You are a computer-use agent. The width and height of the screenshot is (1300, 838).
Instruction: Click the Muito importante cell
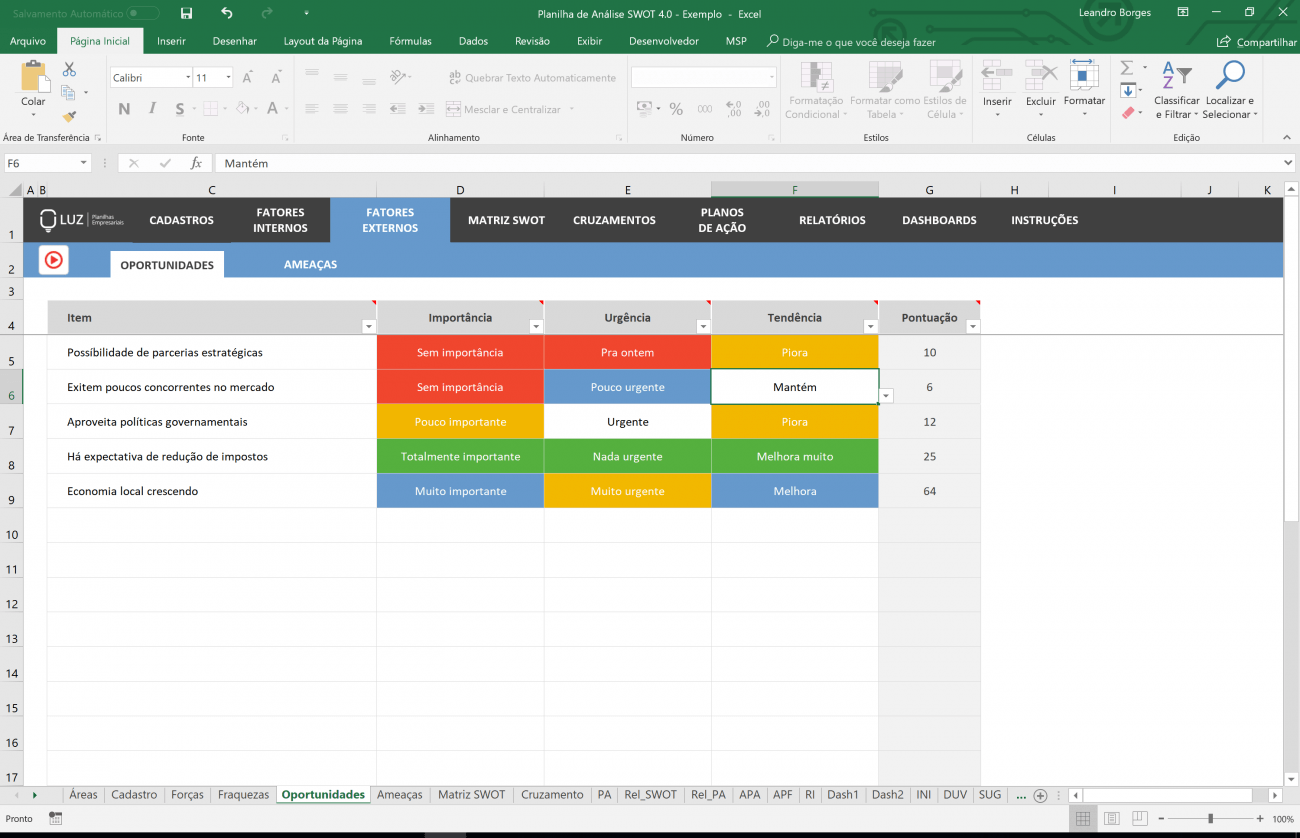tap(460, 491)
